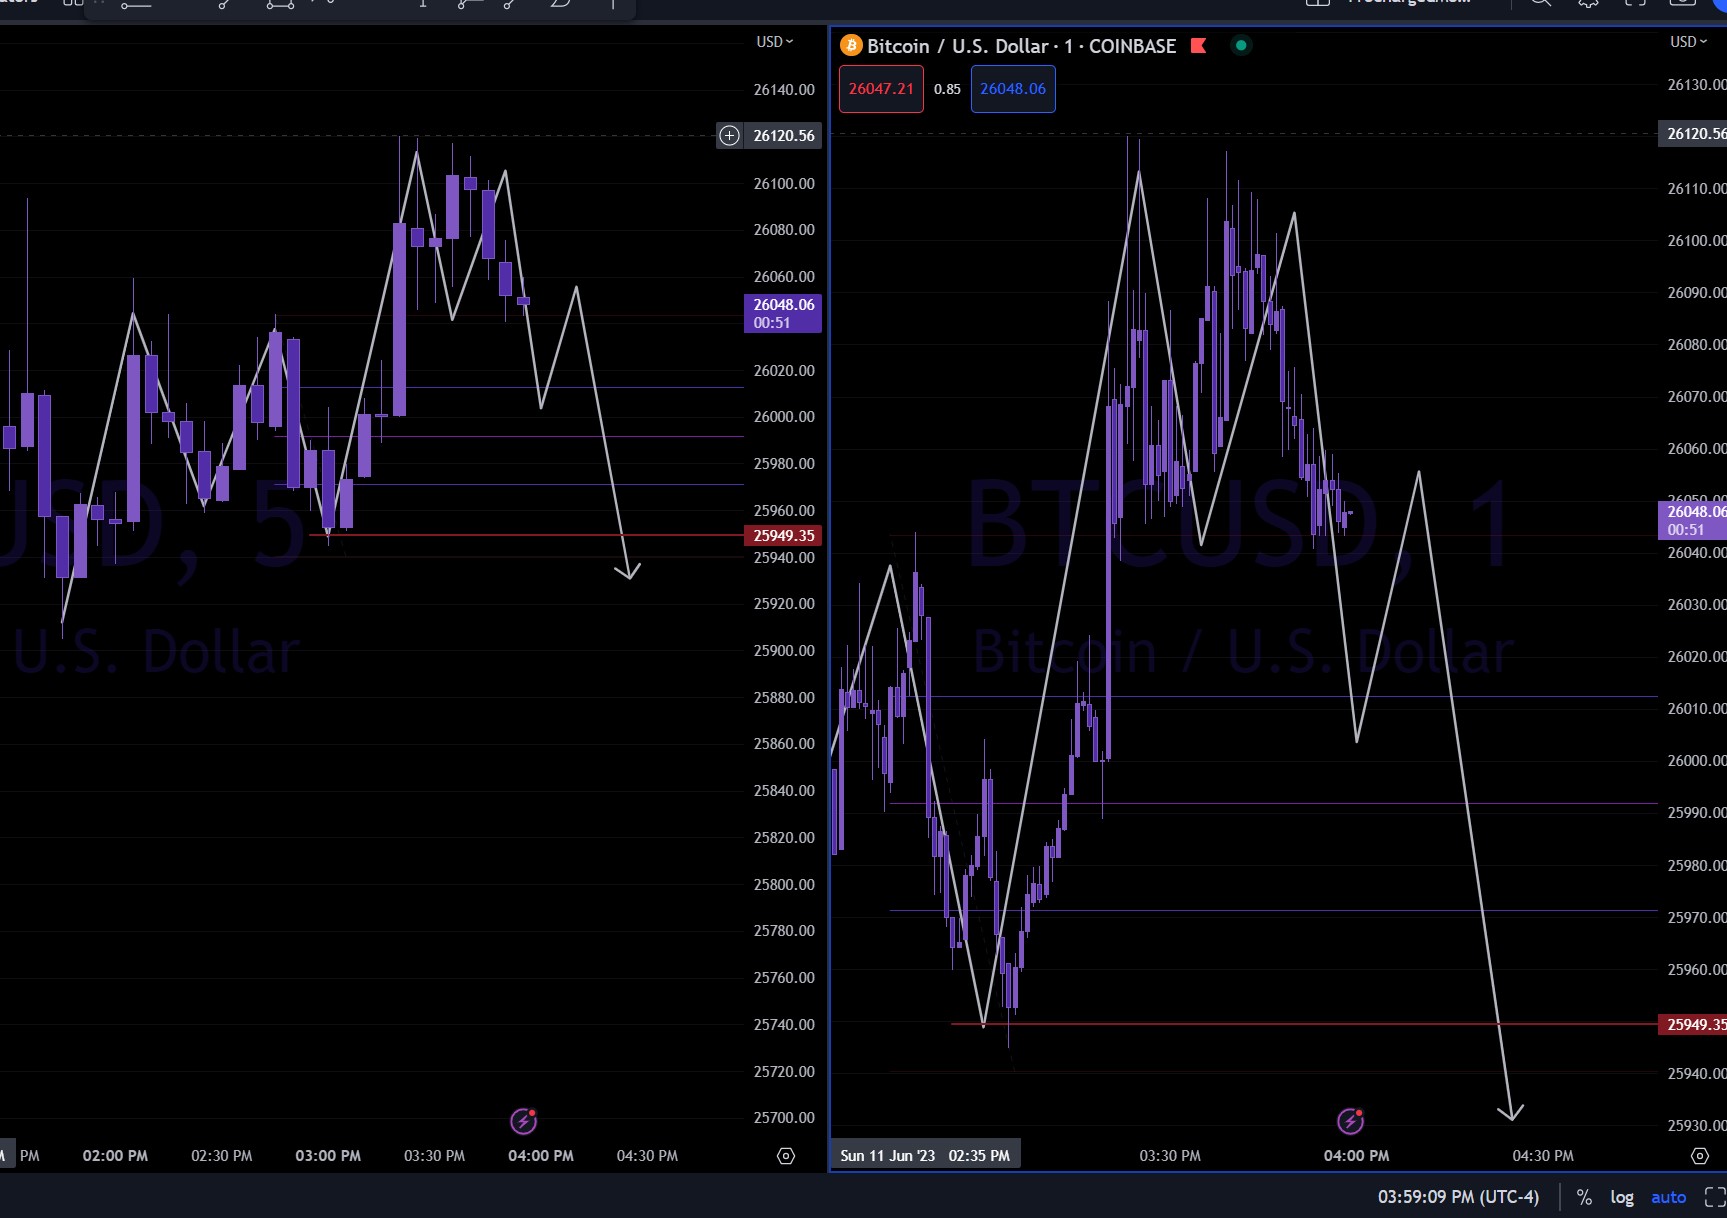Click the 26100.00 price on left axis
This screenshot has height=1218, width=1727.
click(784, 184)
